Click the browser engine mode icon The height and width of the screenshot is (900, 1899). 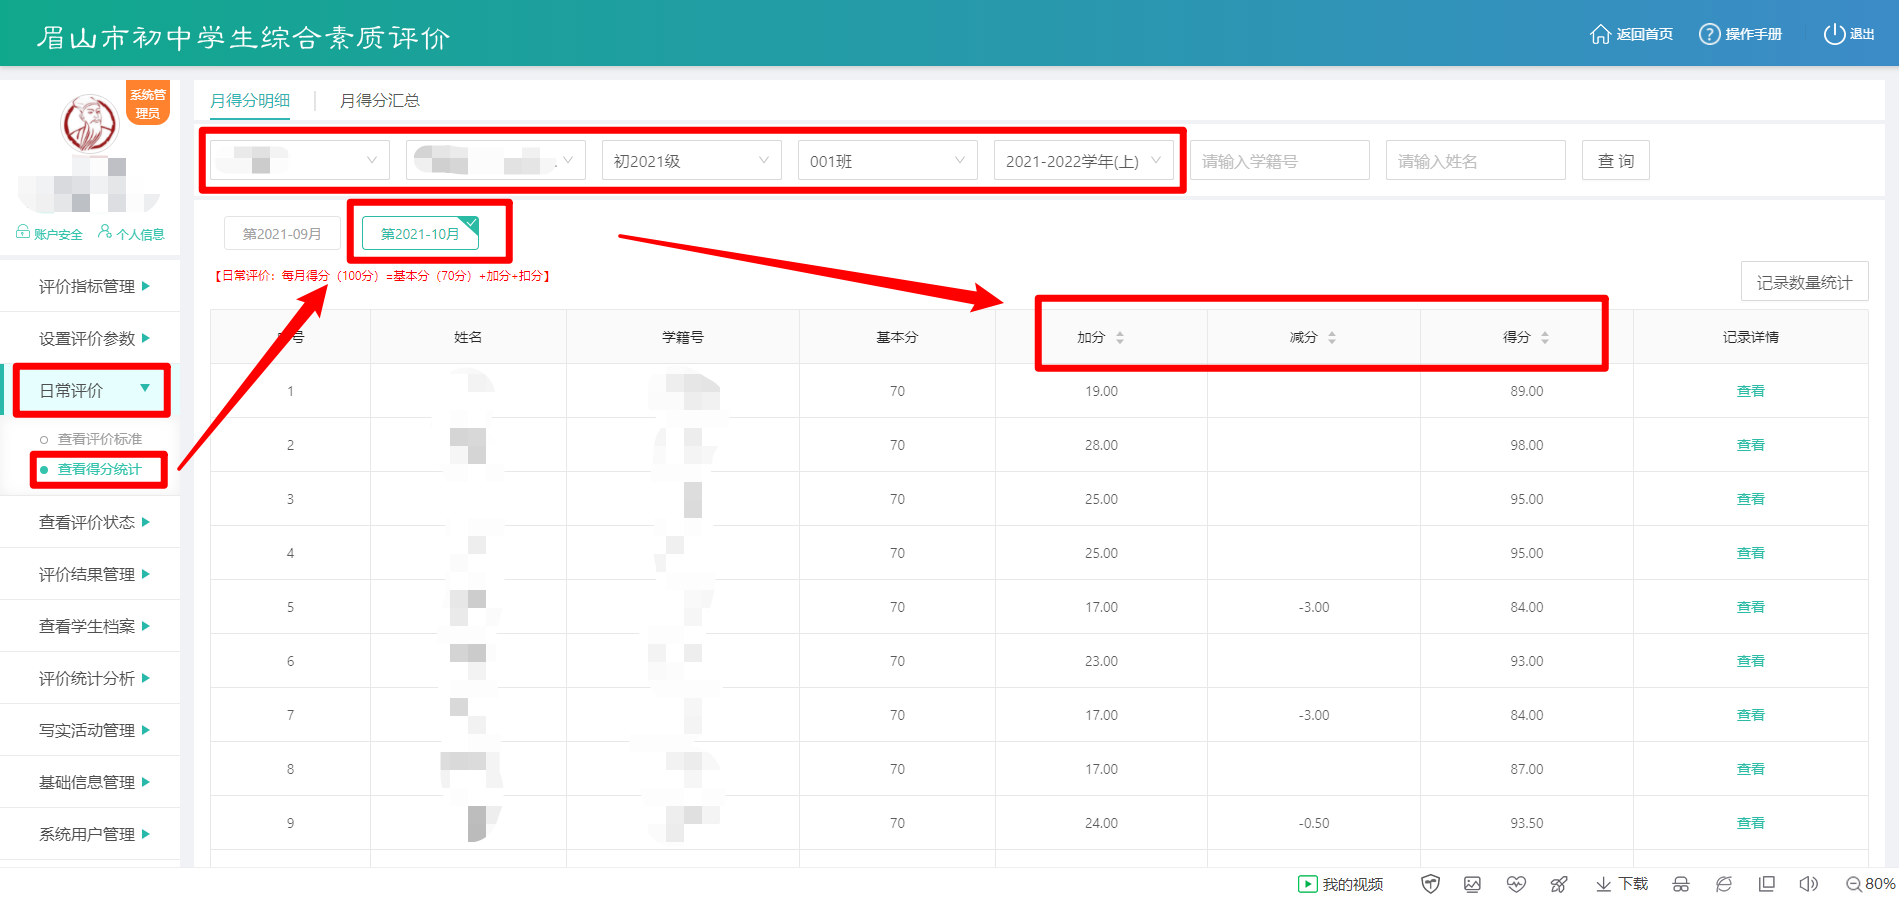1724,884
